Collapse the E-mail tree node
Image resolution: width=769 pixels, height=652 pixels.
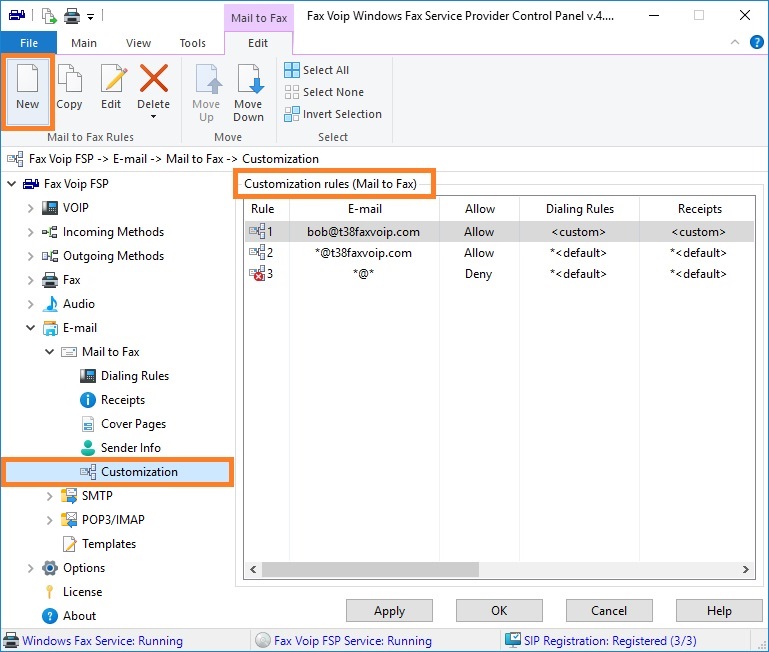click(30, 328)
